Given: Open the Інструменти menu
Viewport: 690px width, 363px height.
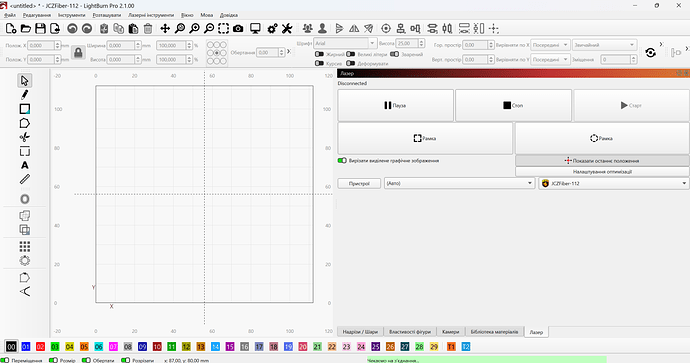Looking at the screenshot, I should [x=71, y=15].
